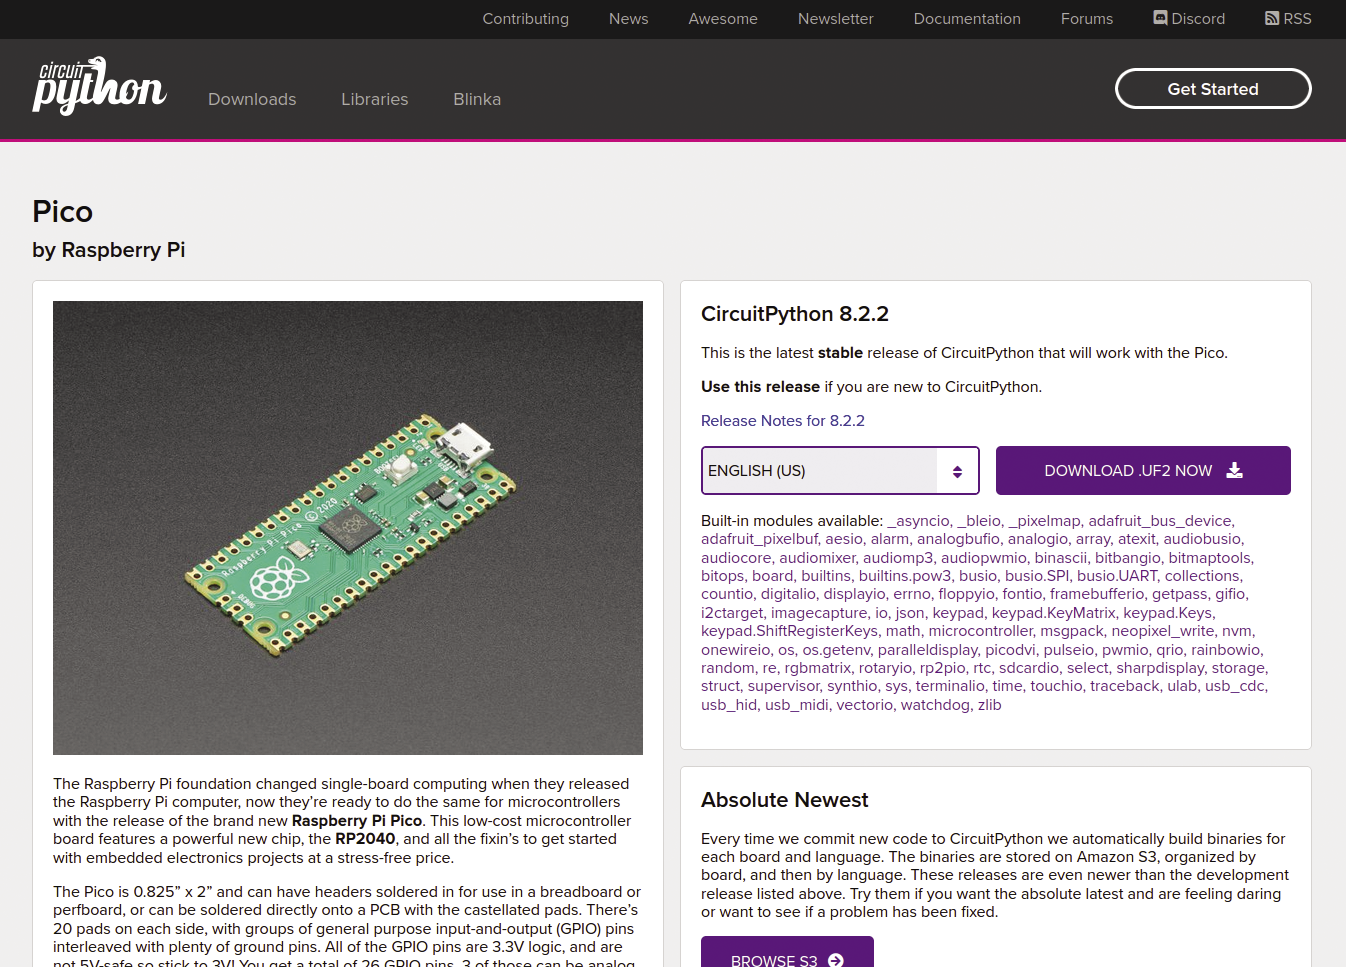
Task: Click the bold 'RP2040' text
Action: [x=365, y=839]
